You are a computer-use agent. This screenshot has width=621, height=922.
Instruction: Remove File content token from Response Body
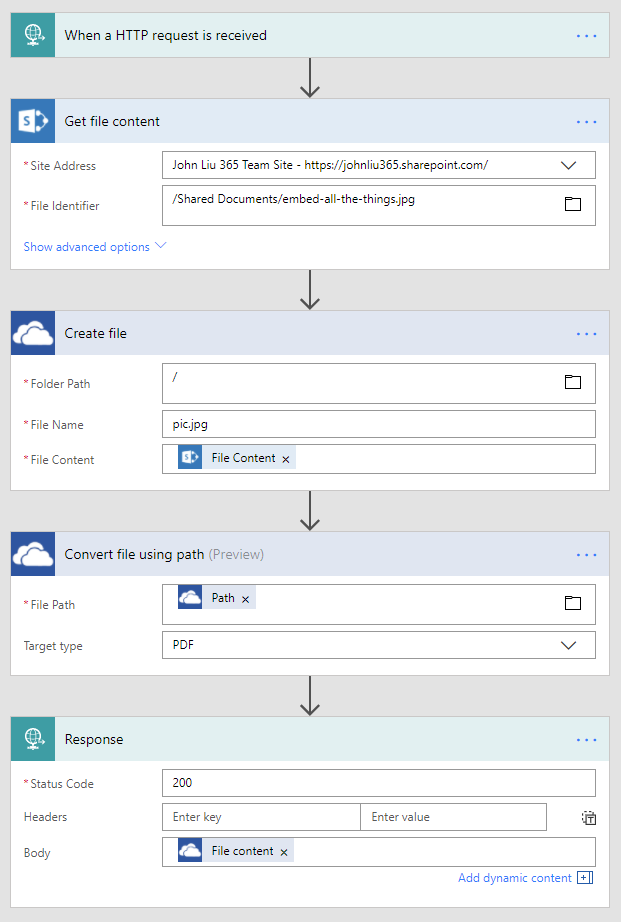coord(284,852)
